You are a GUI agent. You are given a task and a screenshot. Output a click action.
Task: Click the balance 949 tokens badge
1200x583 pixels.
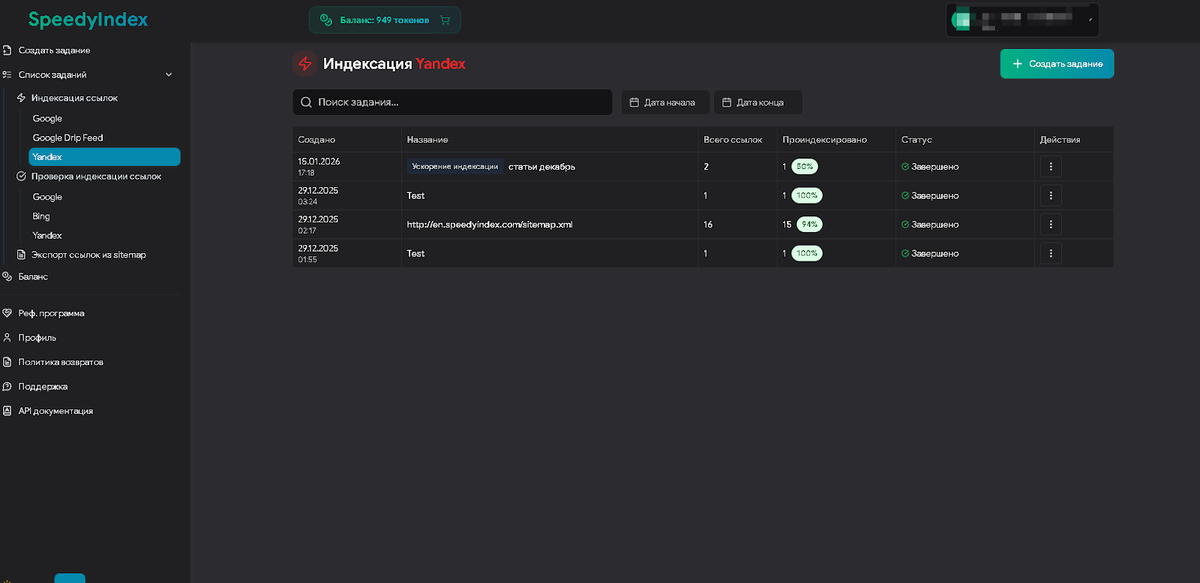(x=385, y=20)
